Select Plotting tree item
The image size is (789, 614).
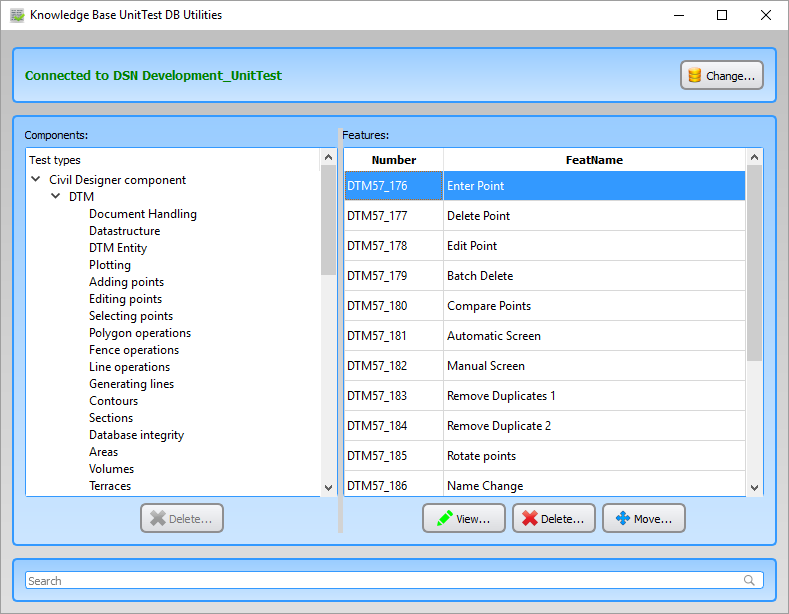(x=110, y=265)
